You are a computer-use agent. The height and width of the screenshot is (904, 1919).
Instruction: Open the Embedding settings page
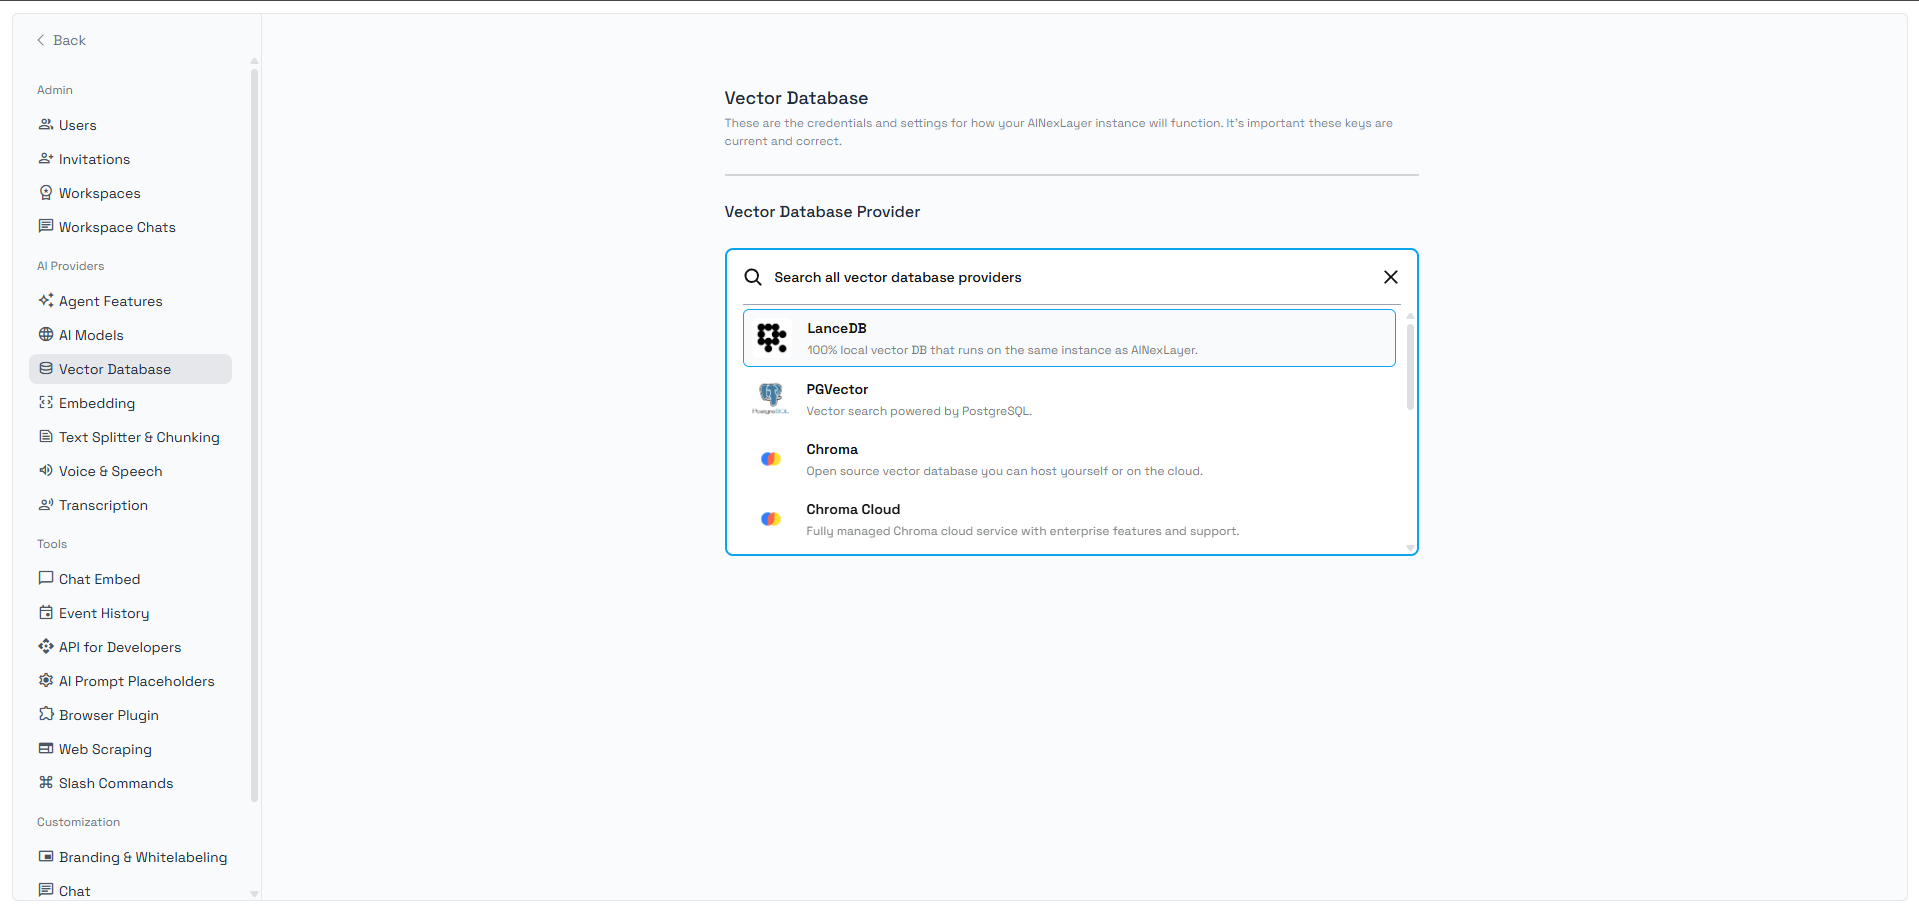click(97, 403)
